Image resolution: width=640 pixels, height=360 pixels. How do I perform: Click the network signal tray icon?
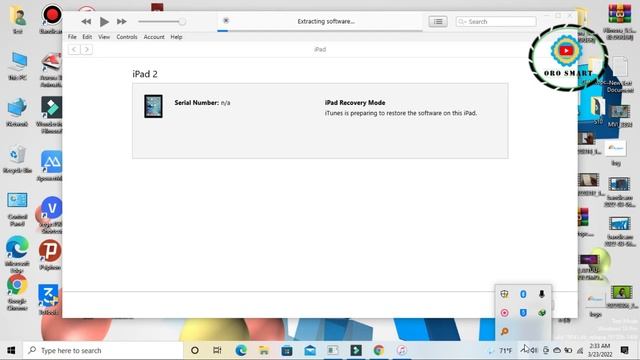[x=580, y=351]
